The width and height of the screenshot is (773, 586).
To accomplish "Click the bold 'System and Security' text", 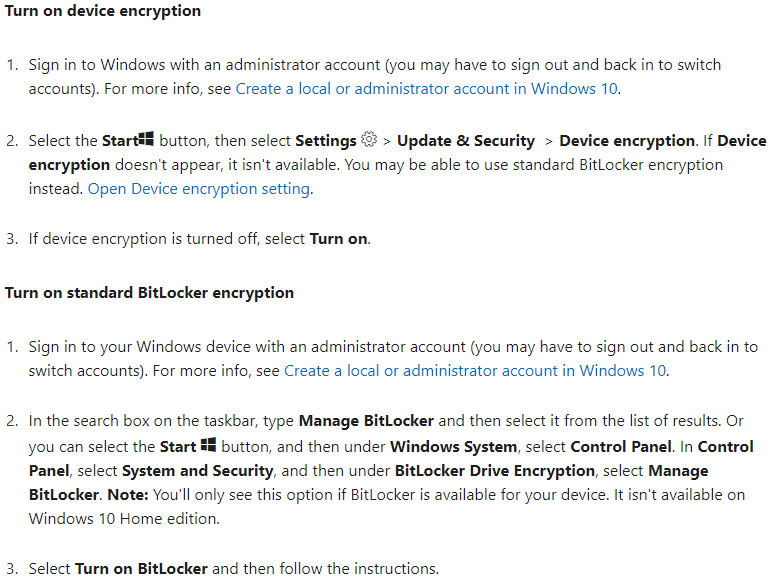I will coord(198,471).
